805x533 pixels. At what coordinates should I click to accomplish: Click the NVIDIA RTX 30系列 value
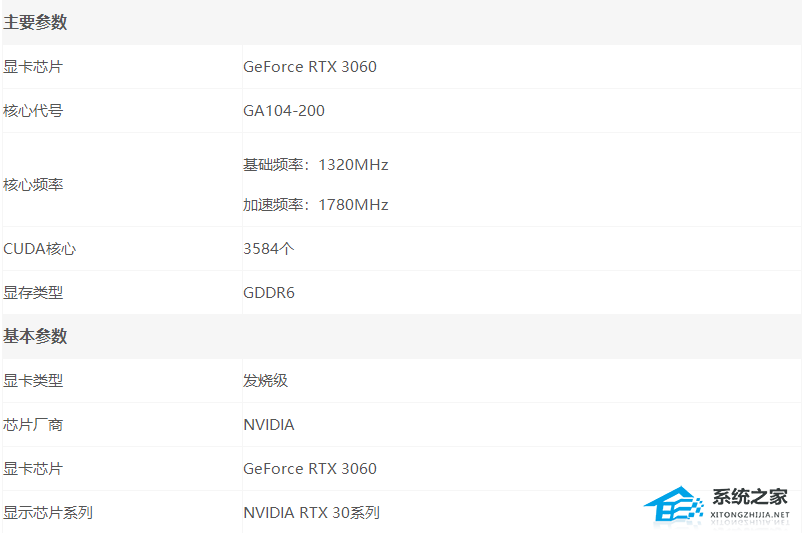click(x=311, y=513)
